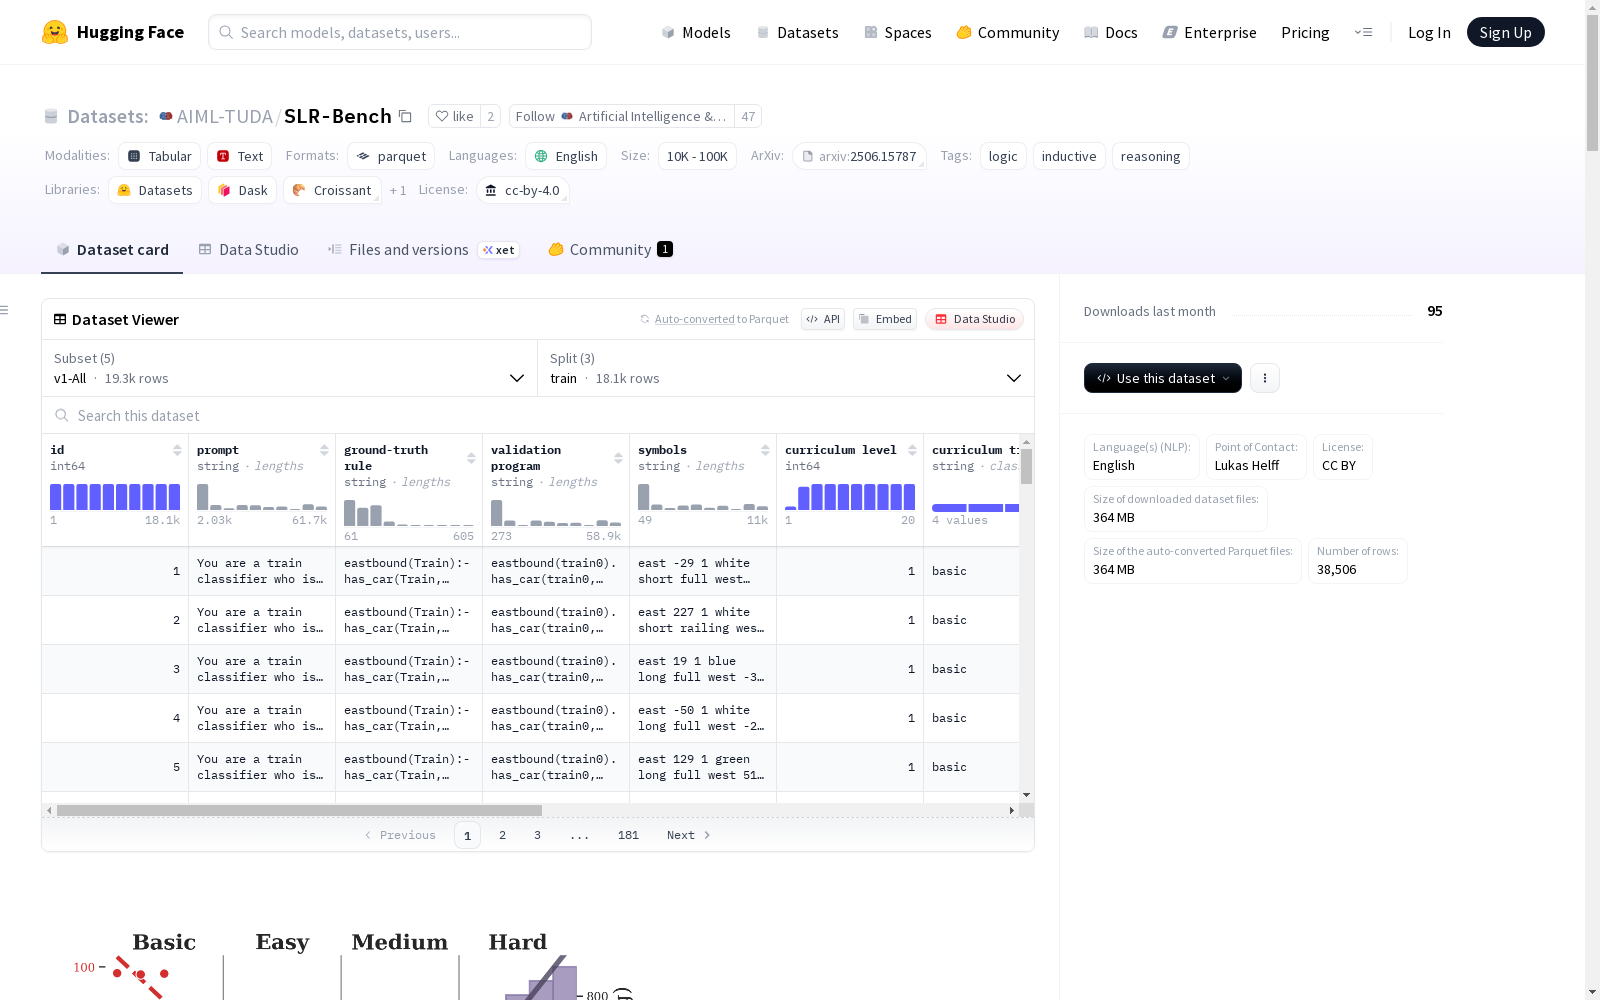Open the Split train dropdown
Screen dimensions: 1600x1000
[786, 368]
